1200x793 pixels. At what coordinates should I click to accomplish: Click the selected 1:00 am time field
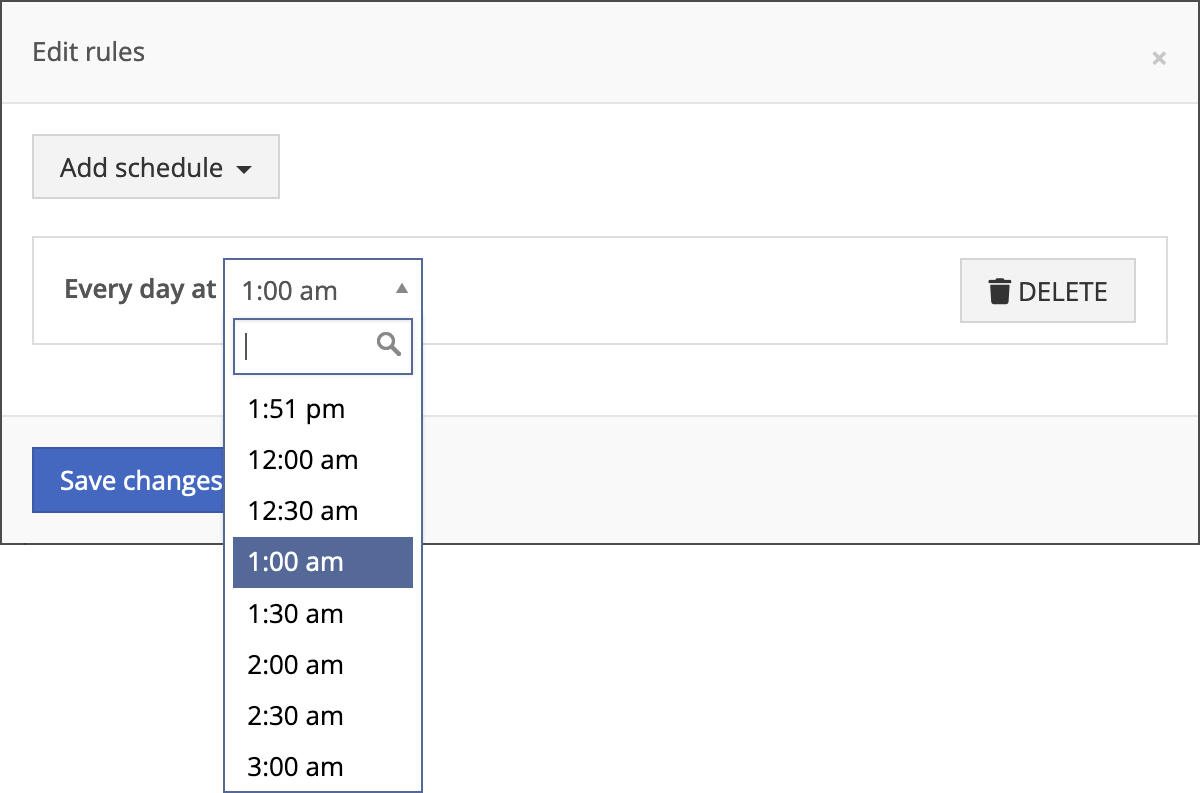click(300, 291)
